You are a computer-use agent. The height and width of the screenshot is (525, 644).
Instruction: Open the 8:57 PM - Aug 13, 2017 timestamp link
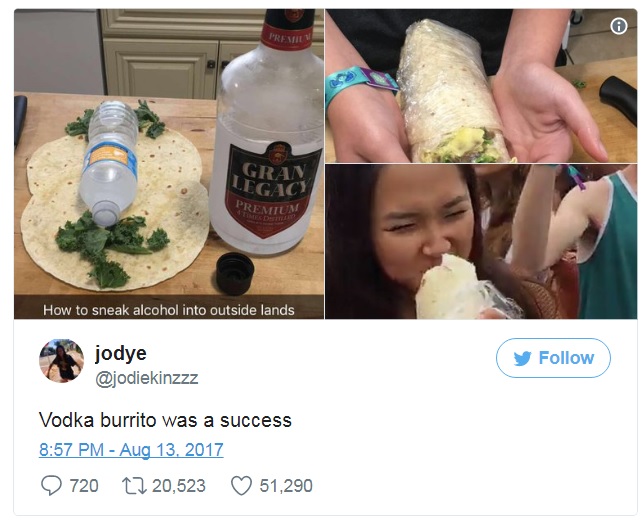[x=131, y=449]
